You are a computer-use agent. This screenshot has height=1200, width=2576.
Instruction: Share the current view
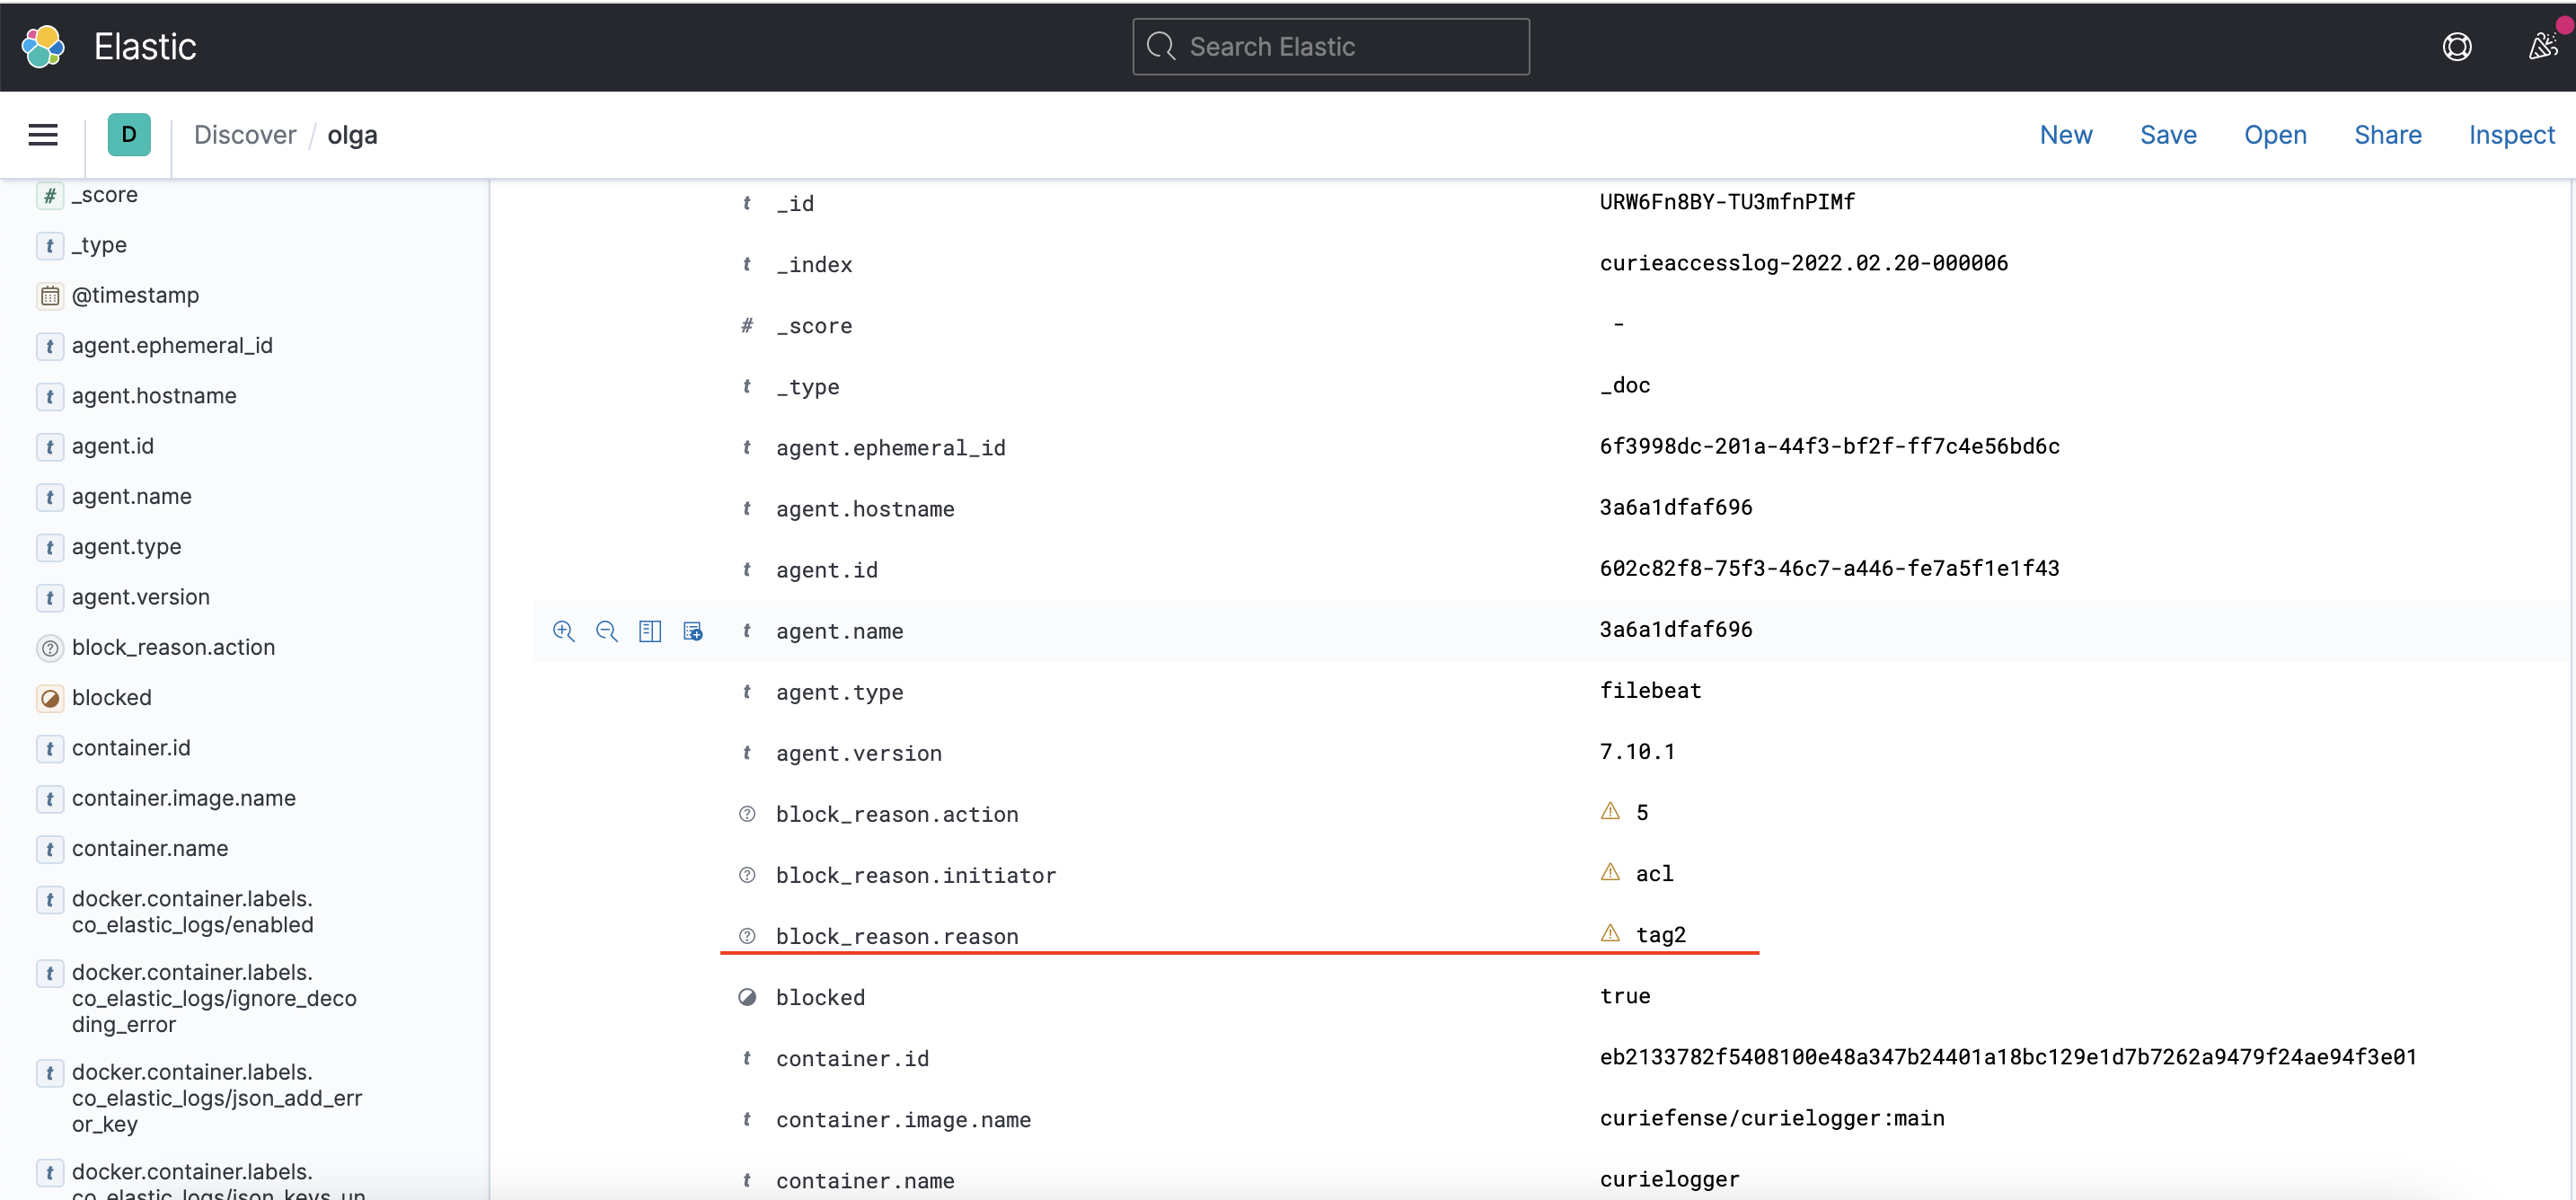(2388, 134)
